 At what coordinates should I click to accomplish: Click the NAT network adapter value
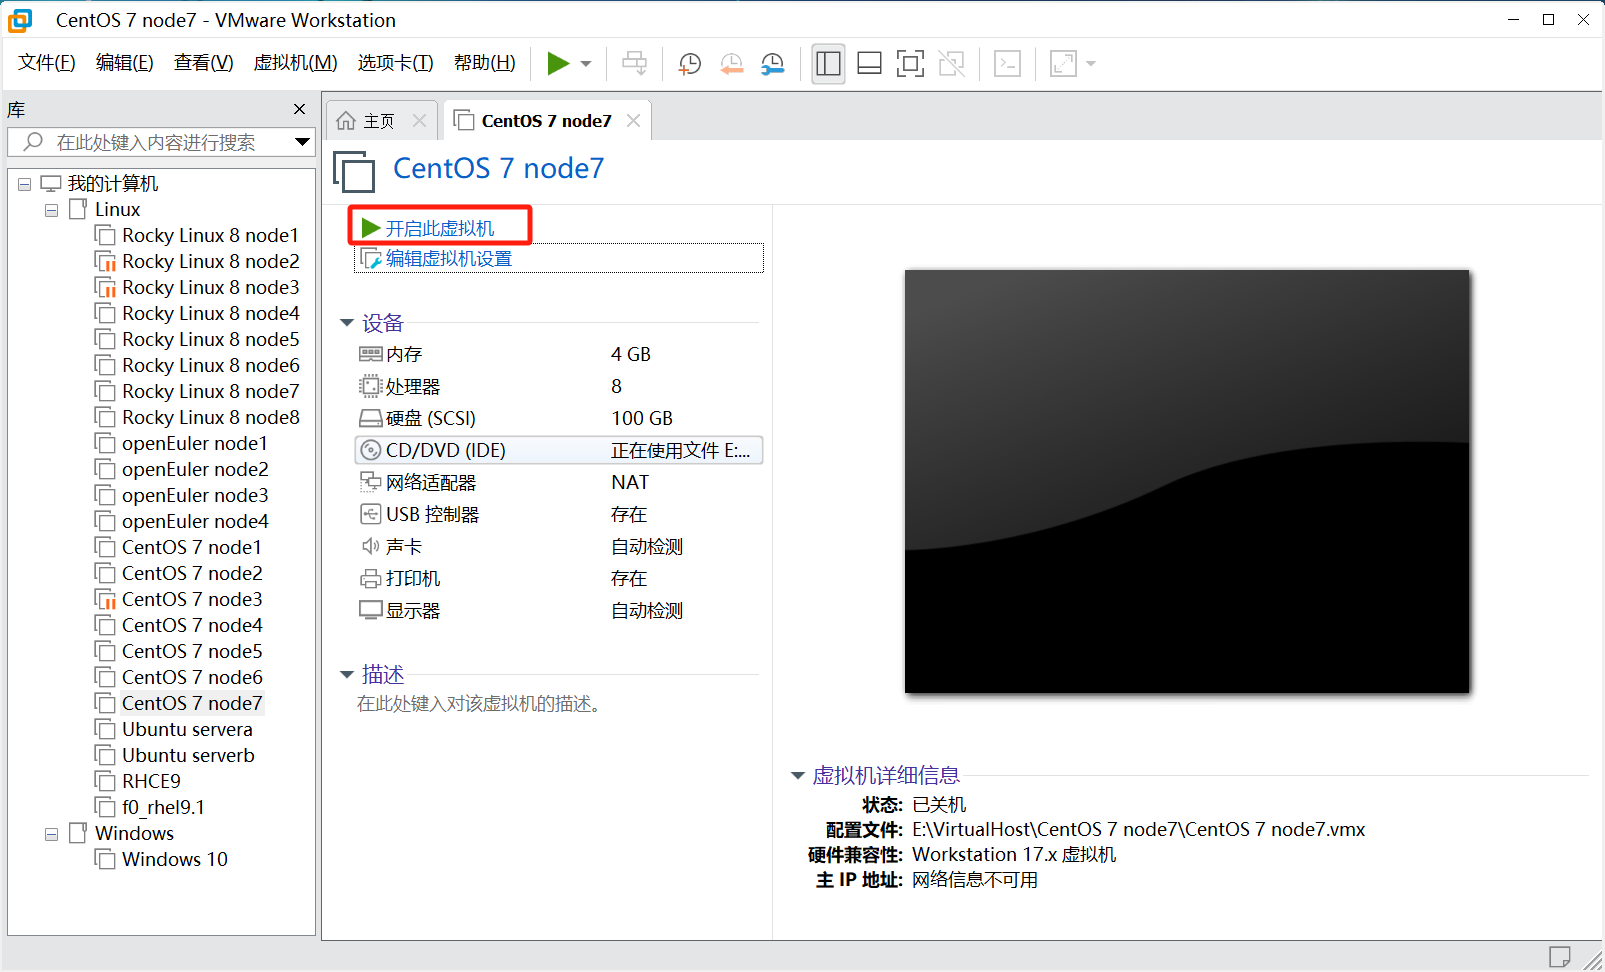[630, 482]
